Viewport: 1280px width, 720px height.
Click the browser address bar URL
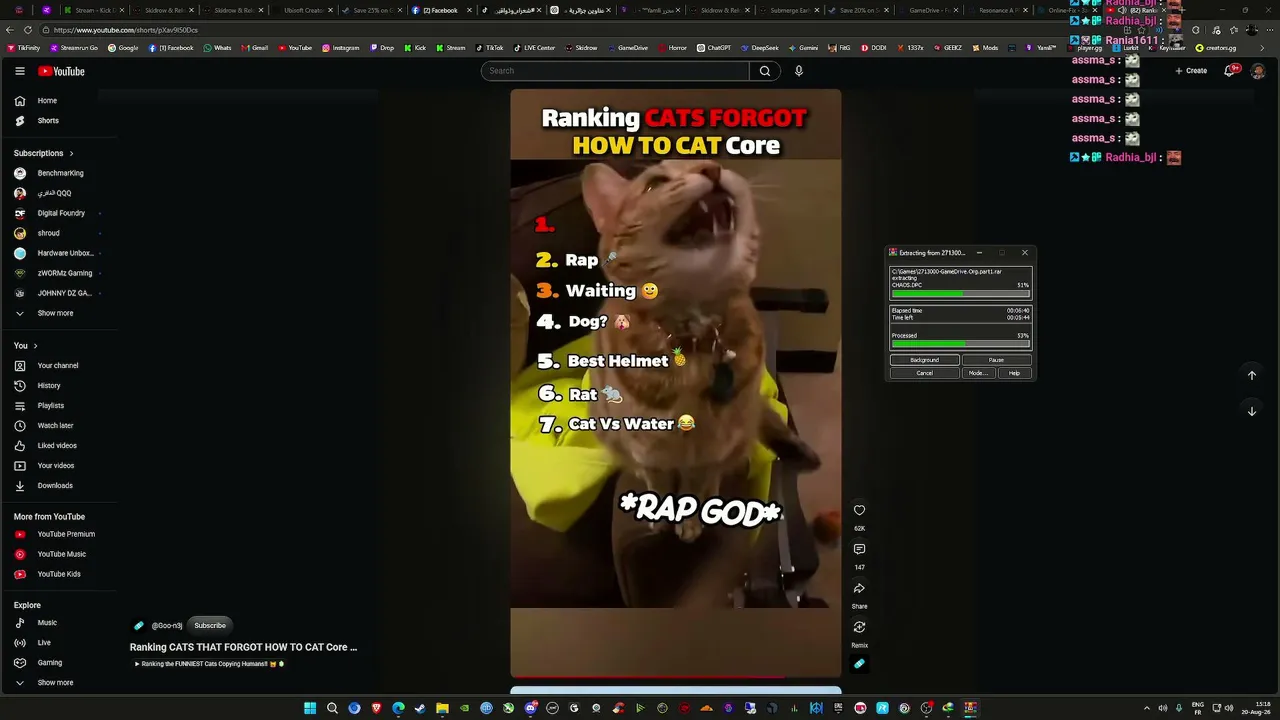(125, 30)
